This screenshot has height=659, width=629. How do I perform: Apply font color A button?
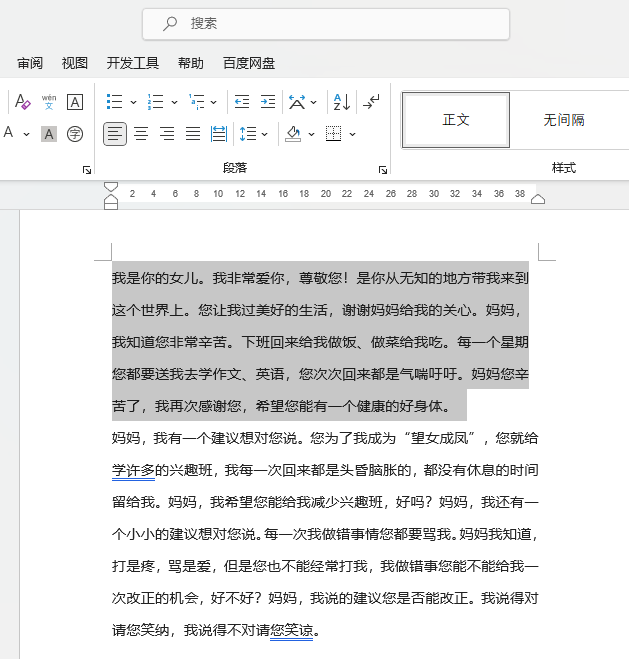click(8, 133)
